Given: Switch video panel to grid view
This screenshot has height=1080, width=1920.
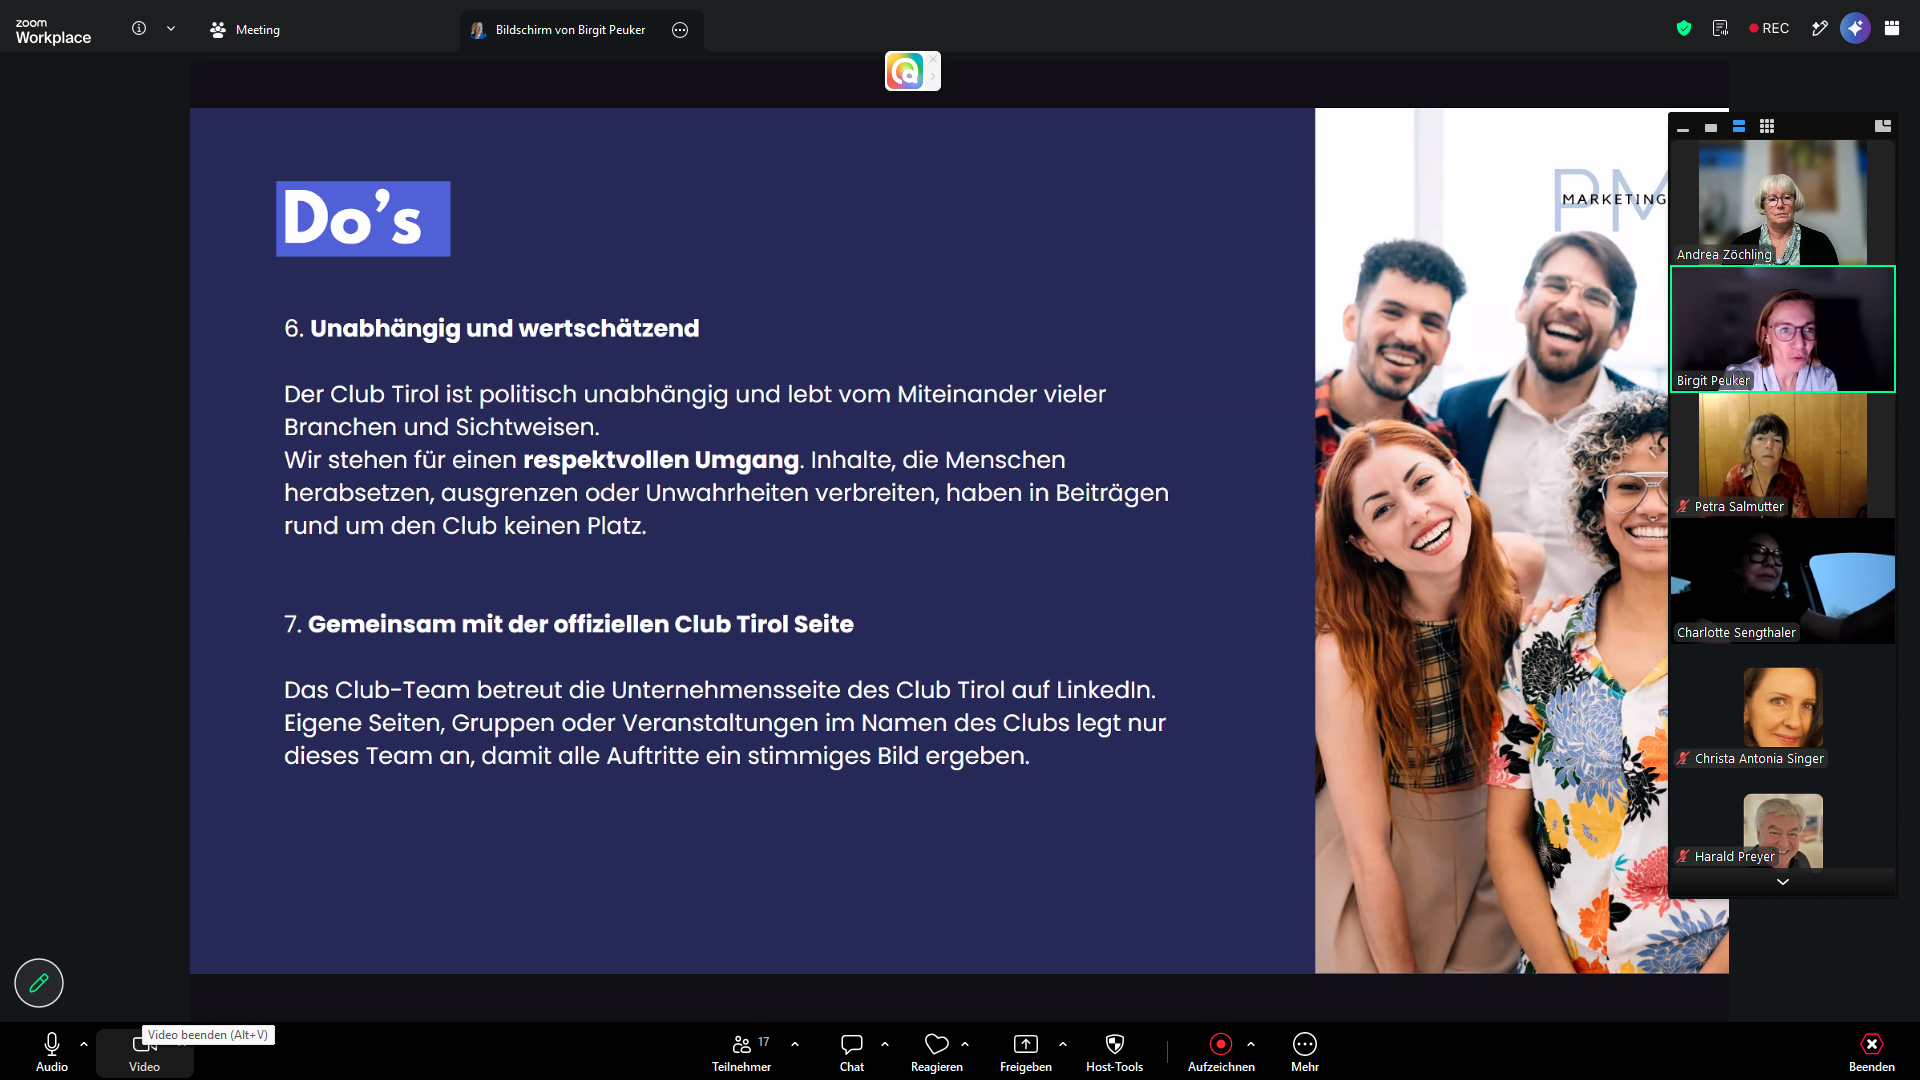Looking at the screenshot, I should 1767,126.
